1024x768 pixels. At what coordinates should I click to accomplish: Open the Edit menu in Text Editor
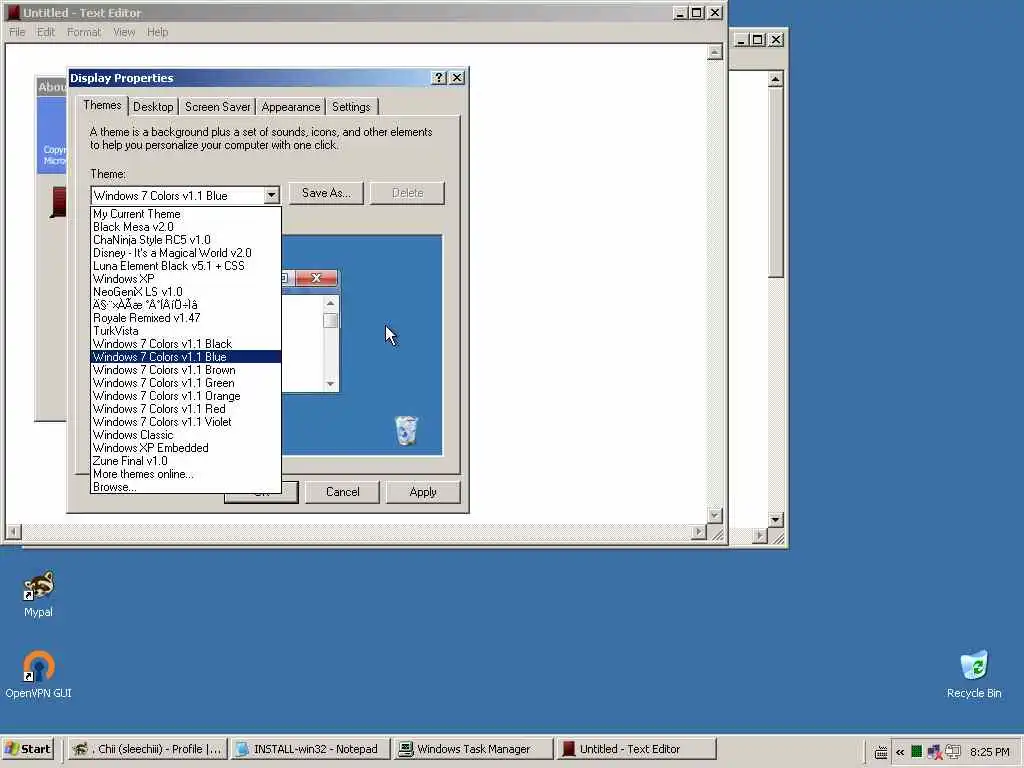pyautogui.click(x=46, y=32)
